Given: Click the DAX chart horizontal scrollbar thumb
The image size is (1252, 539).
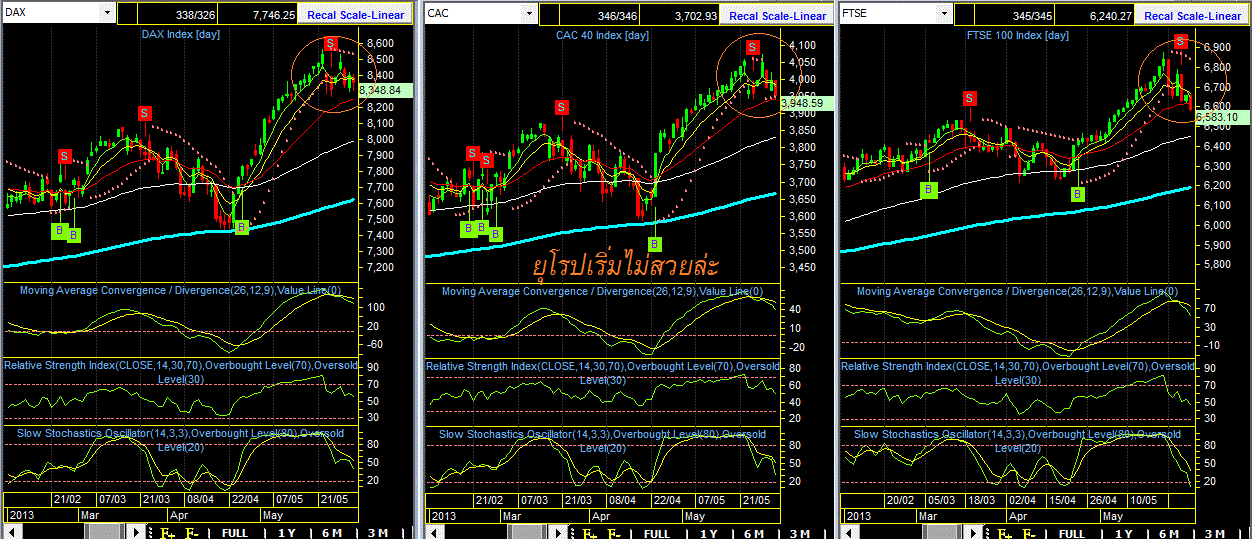Looking at the screenshot, I should (x=105, y=533).
